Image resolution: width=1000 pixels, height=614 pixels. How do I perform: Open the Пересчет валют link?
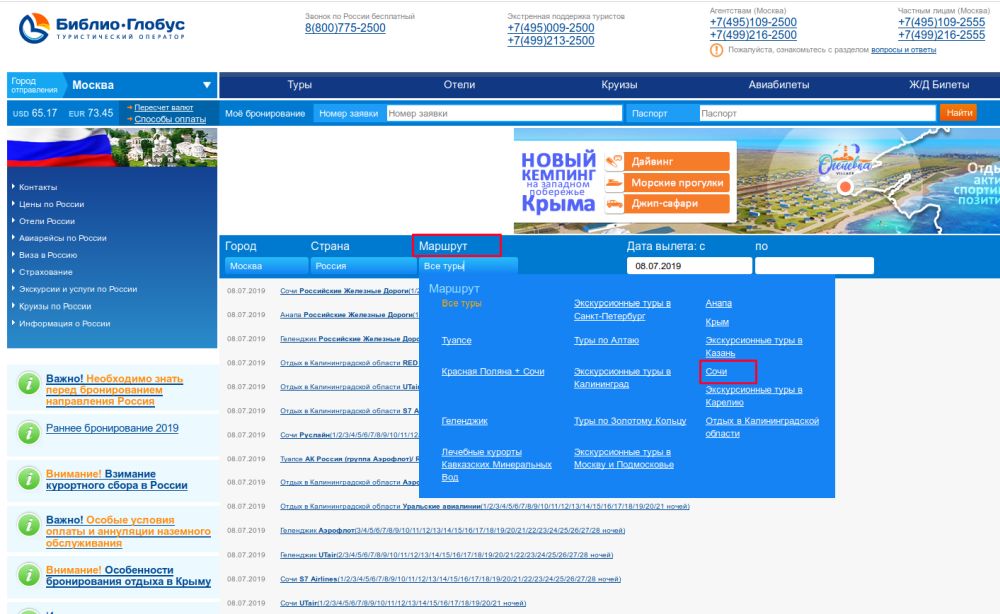coord(163,107)
